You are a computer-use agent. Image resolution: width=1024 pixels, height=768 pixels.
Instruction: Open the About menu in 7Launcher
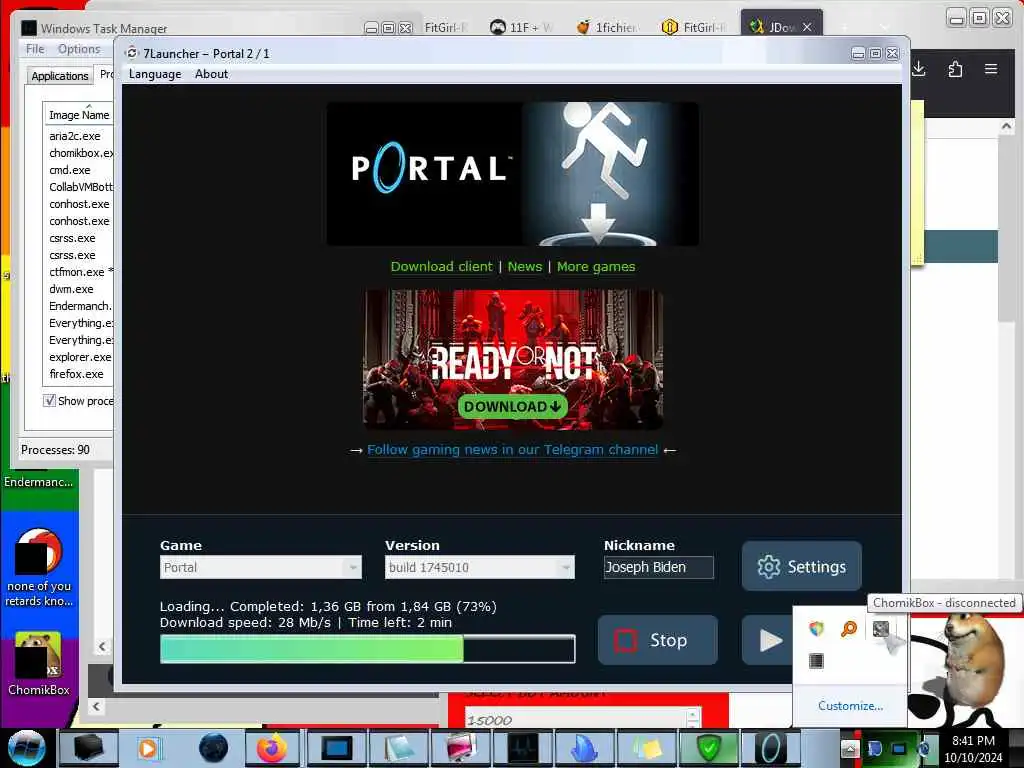212,74
